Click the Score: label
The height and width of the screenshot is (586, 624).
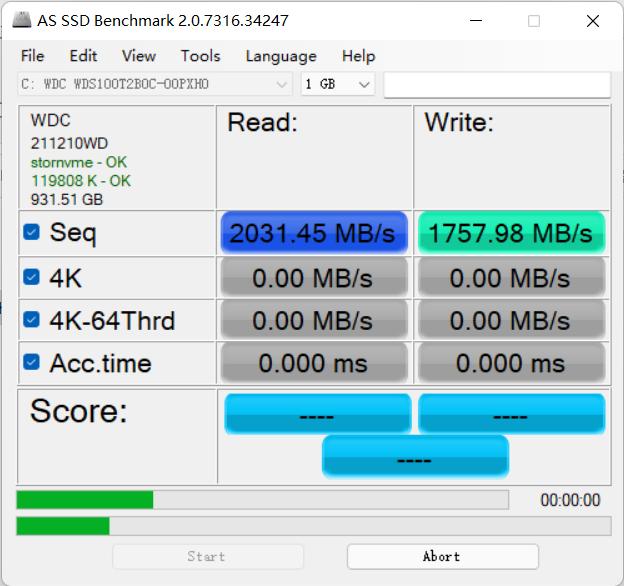click(79, 411)
